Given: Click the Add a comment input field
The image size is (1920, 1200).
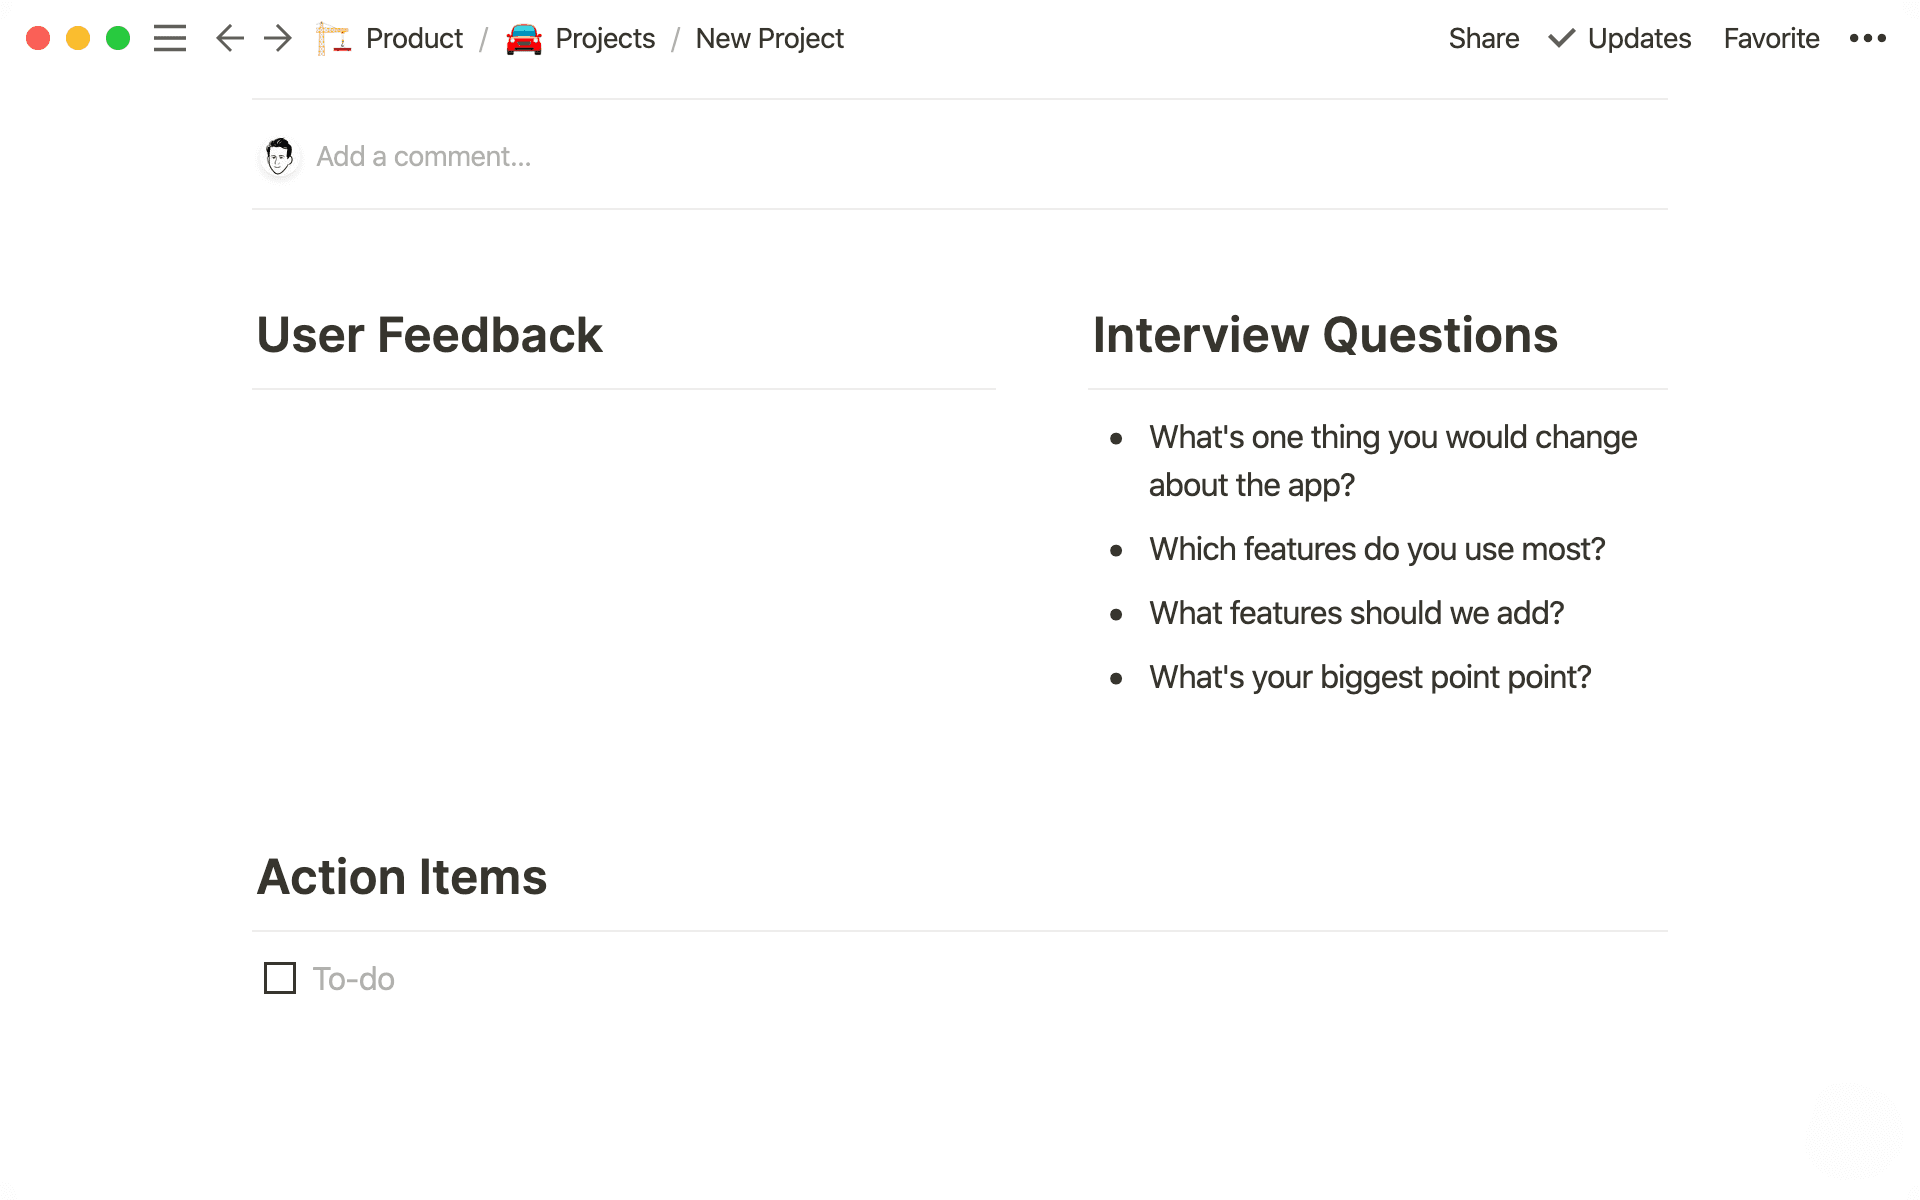Looking at the screenshot, I should coord(423,156).
